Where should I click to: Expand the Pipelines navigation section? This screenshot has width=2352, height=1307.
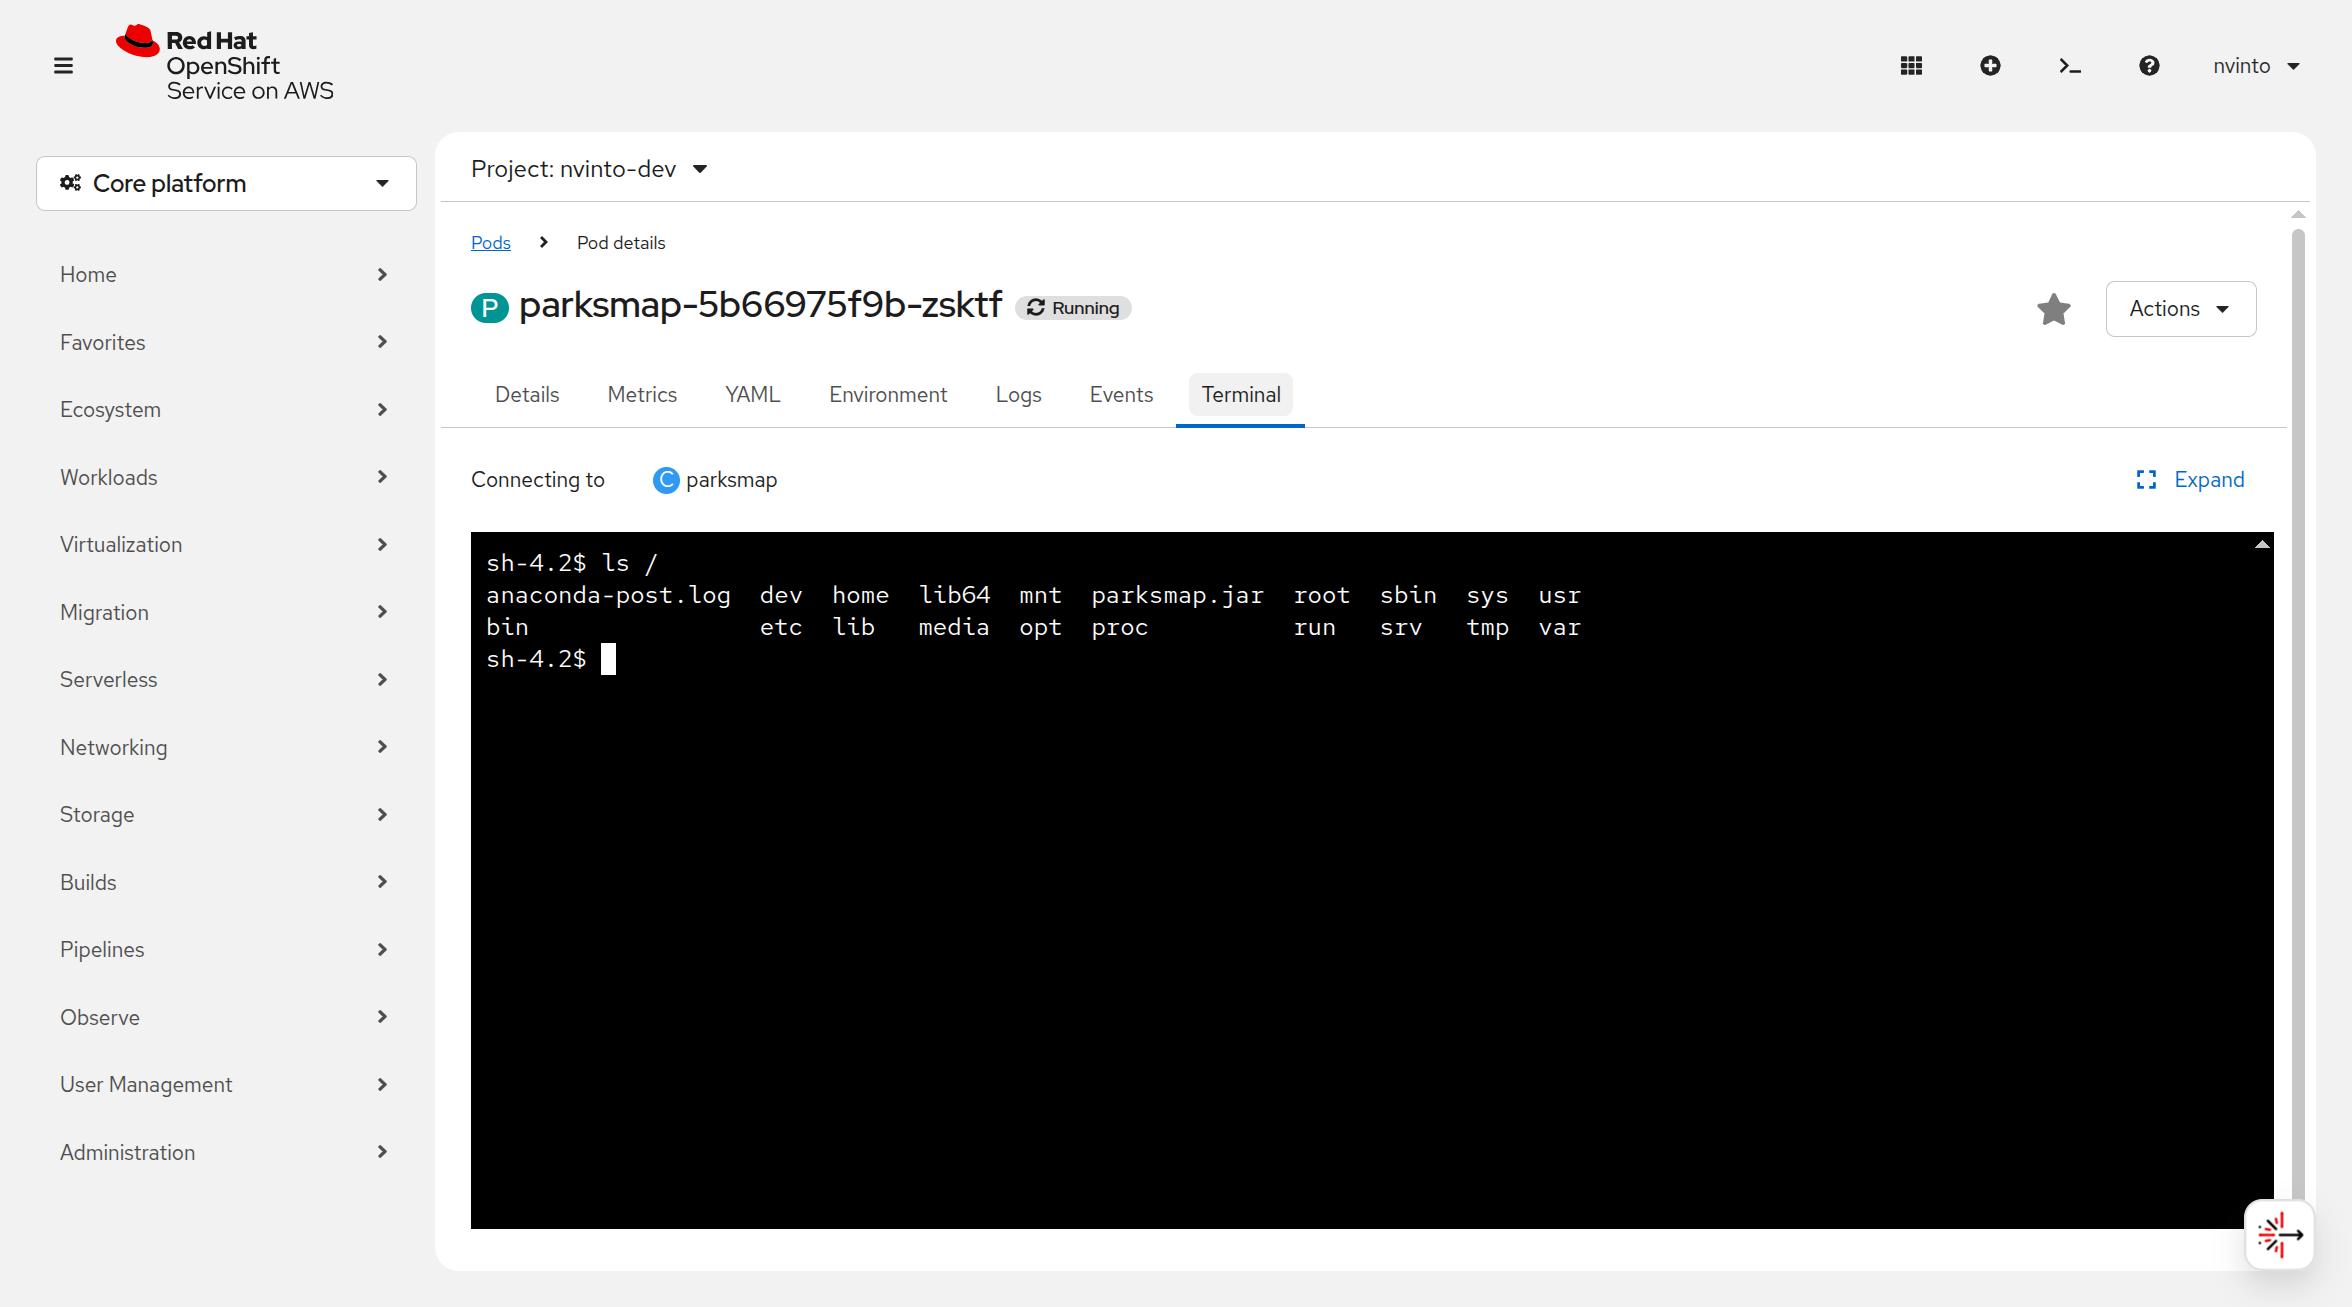pos(226,949)
